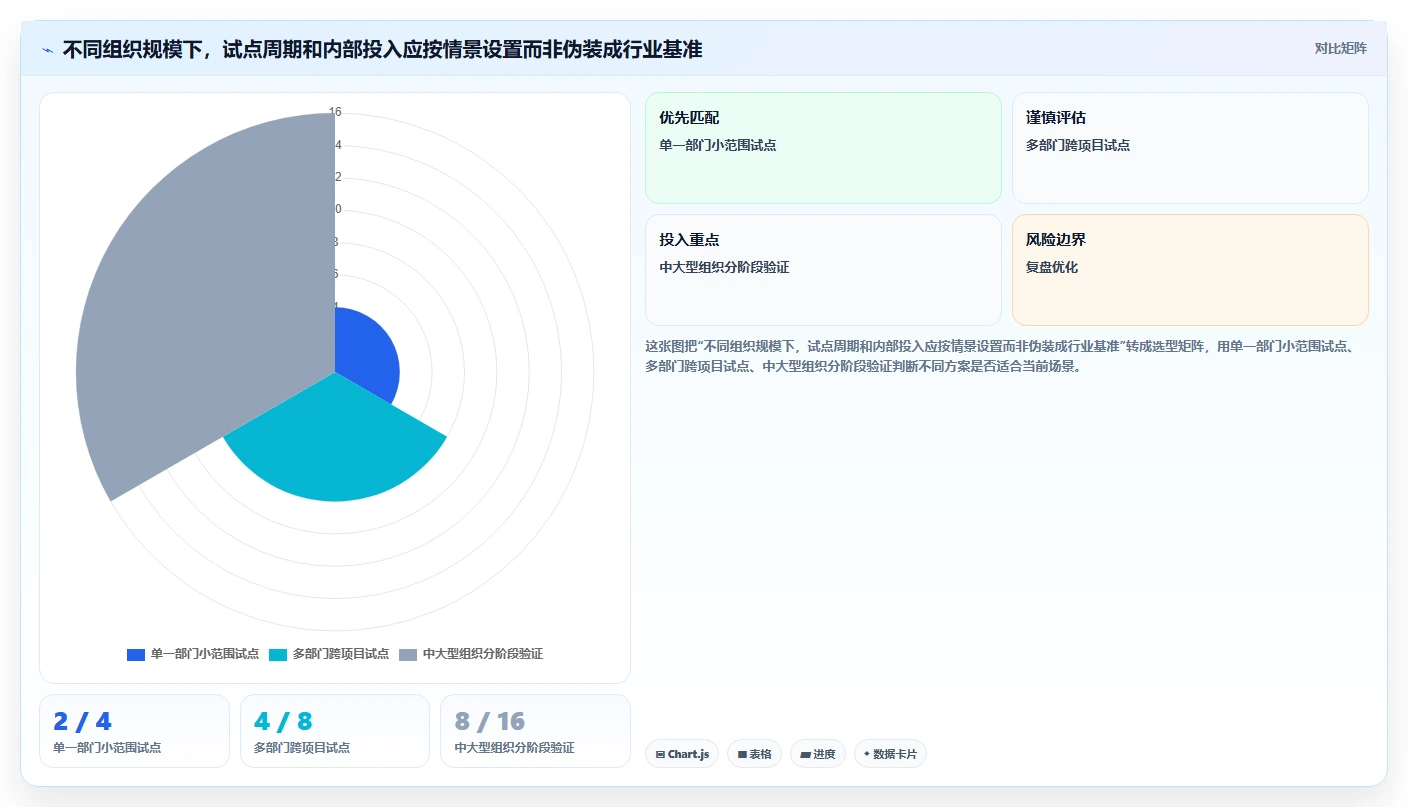Open the 优先匹配 card
The height and width of the screenshot is (807, 1408).
[x=823, y=148]
